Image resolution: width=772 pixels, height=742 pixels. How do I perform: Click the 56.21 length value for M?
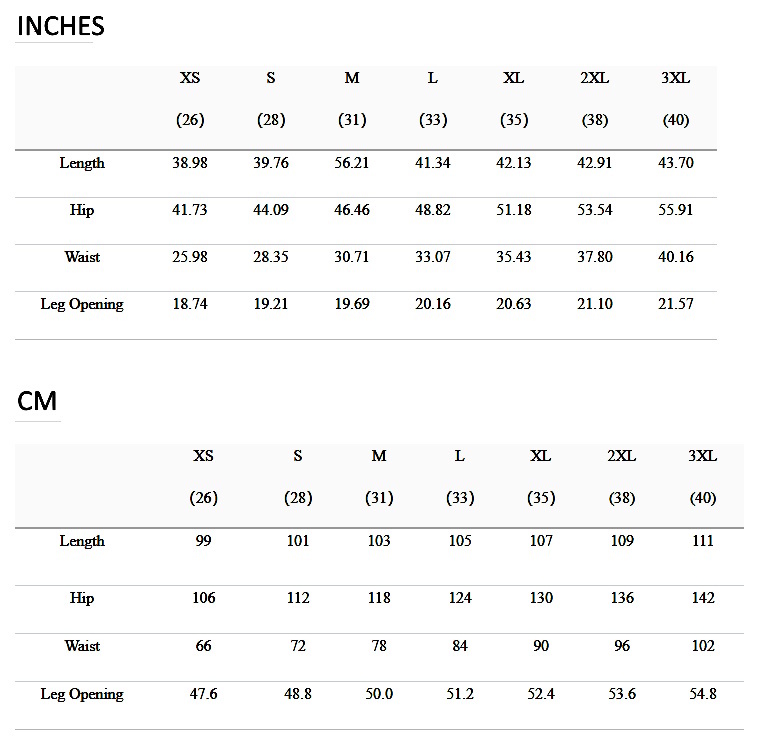[352, 163]
